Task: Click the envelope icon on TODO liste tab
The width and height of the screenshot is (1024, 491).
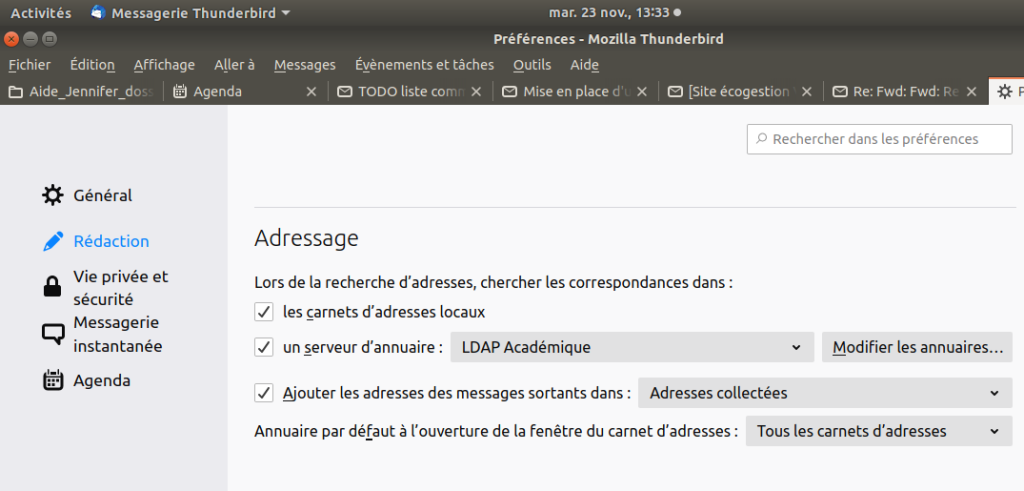Action: [345, 92]
